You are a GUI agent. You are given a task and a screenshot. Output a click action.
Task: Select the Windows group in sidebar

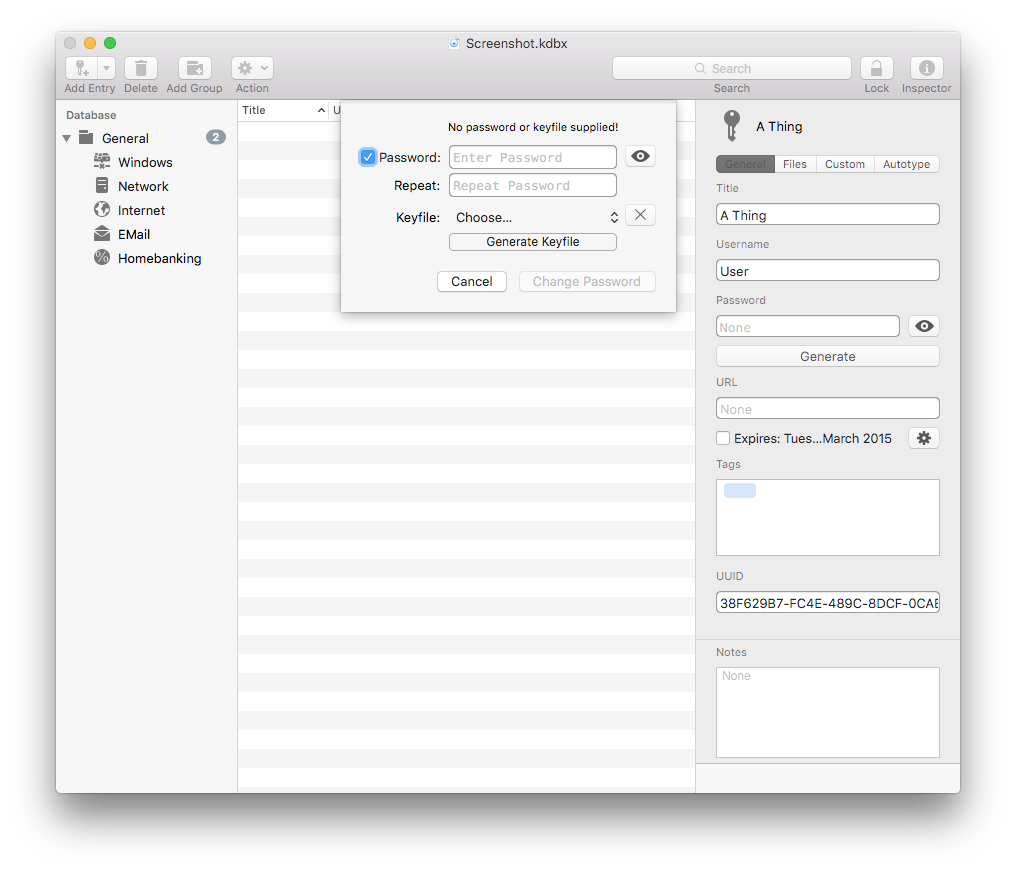tap(145, 162)
